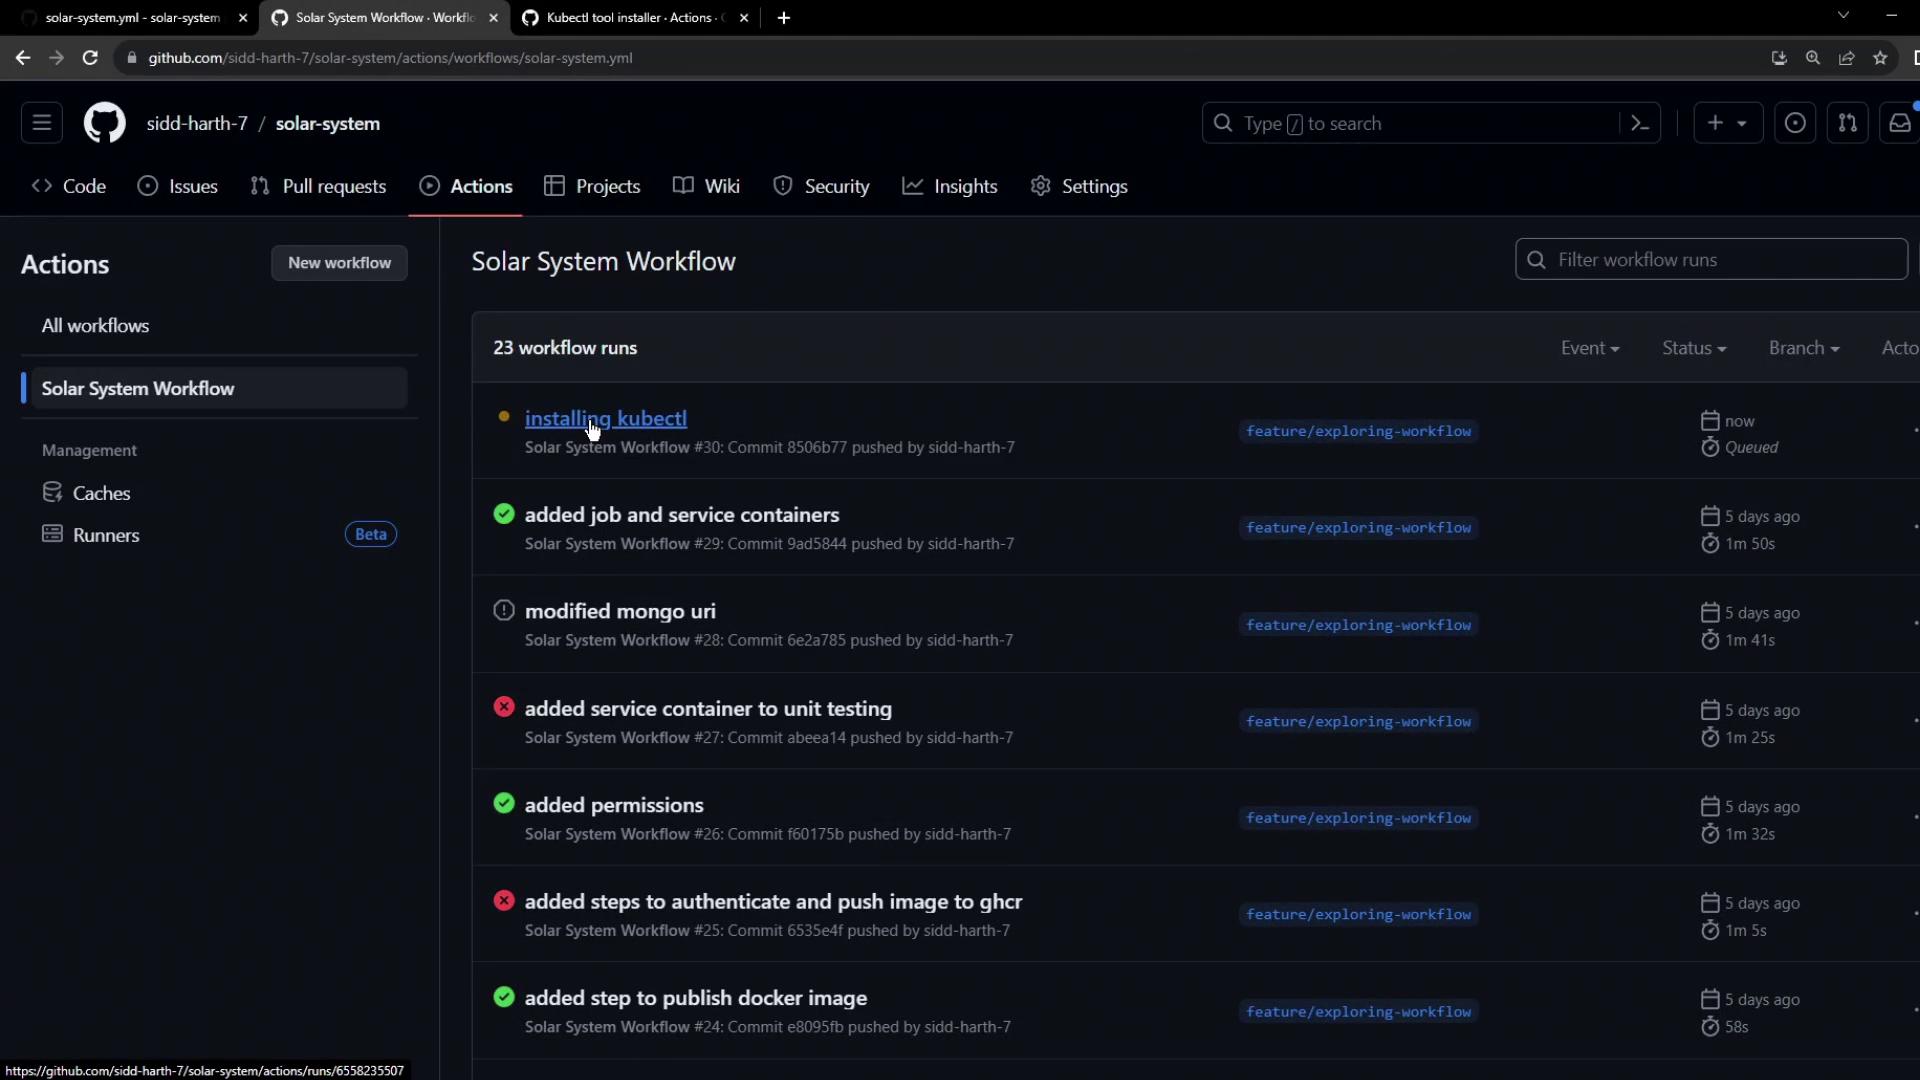Screen dimensions: 1920x1080
Task: Open the create new plus dropdown
Action: click(1727, 123)
